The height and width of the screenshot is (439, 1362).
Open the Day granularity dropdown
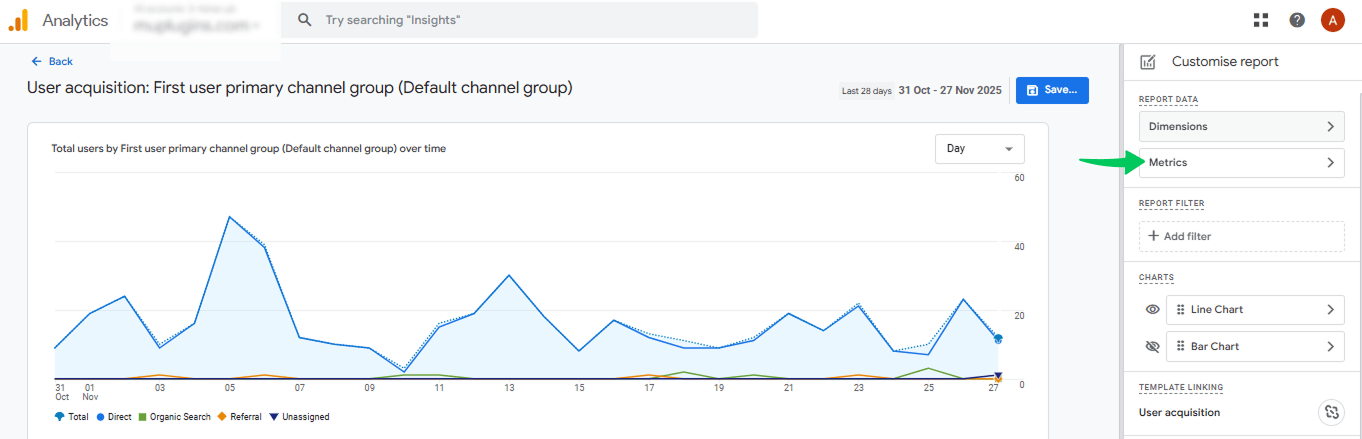click(979, 149)
